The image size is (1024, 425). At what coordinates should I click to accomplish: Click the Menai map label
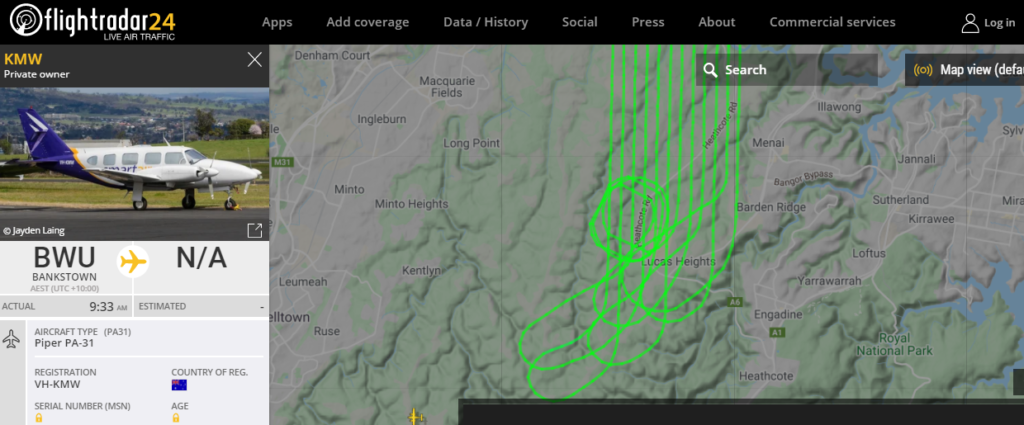[768, 142]
